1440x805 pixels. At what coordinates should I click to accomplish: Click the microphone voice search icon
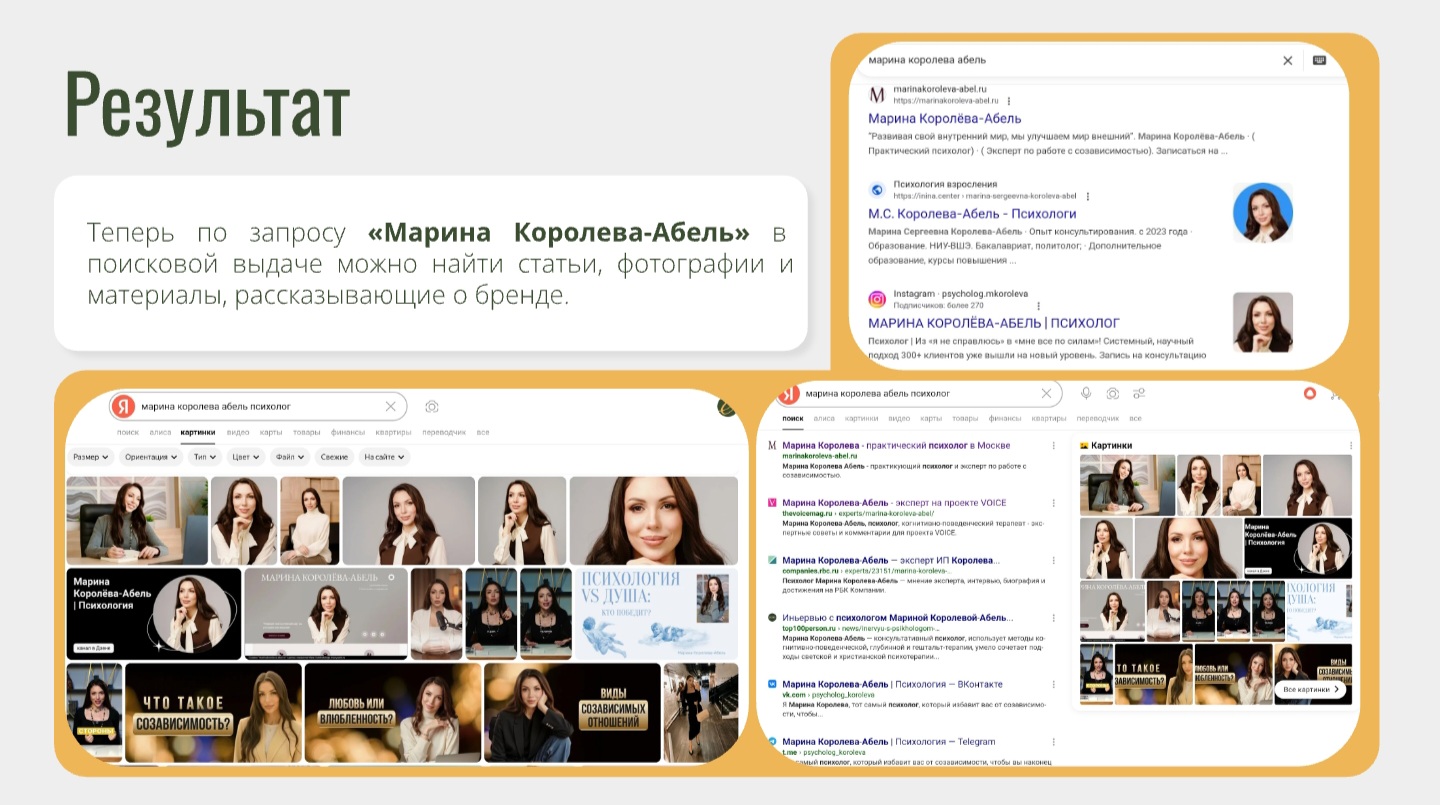1086,394
